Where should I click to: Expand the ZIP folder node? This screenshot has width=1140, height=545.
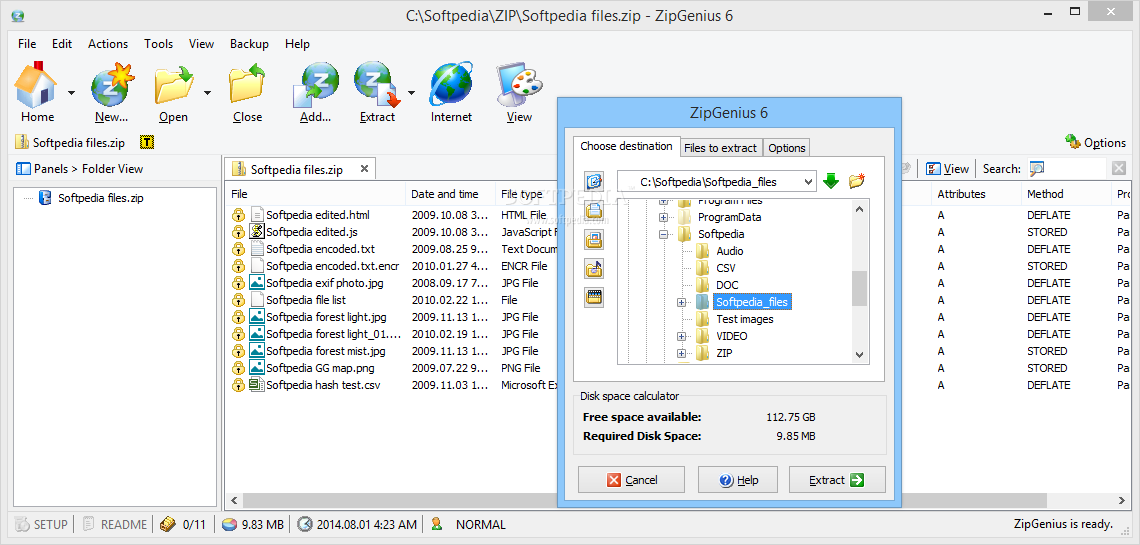(x=681, y=353)
